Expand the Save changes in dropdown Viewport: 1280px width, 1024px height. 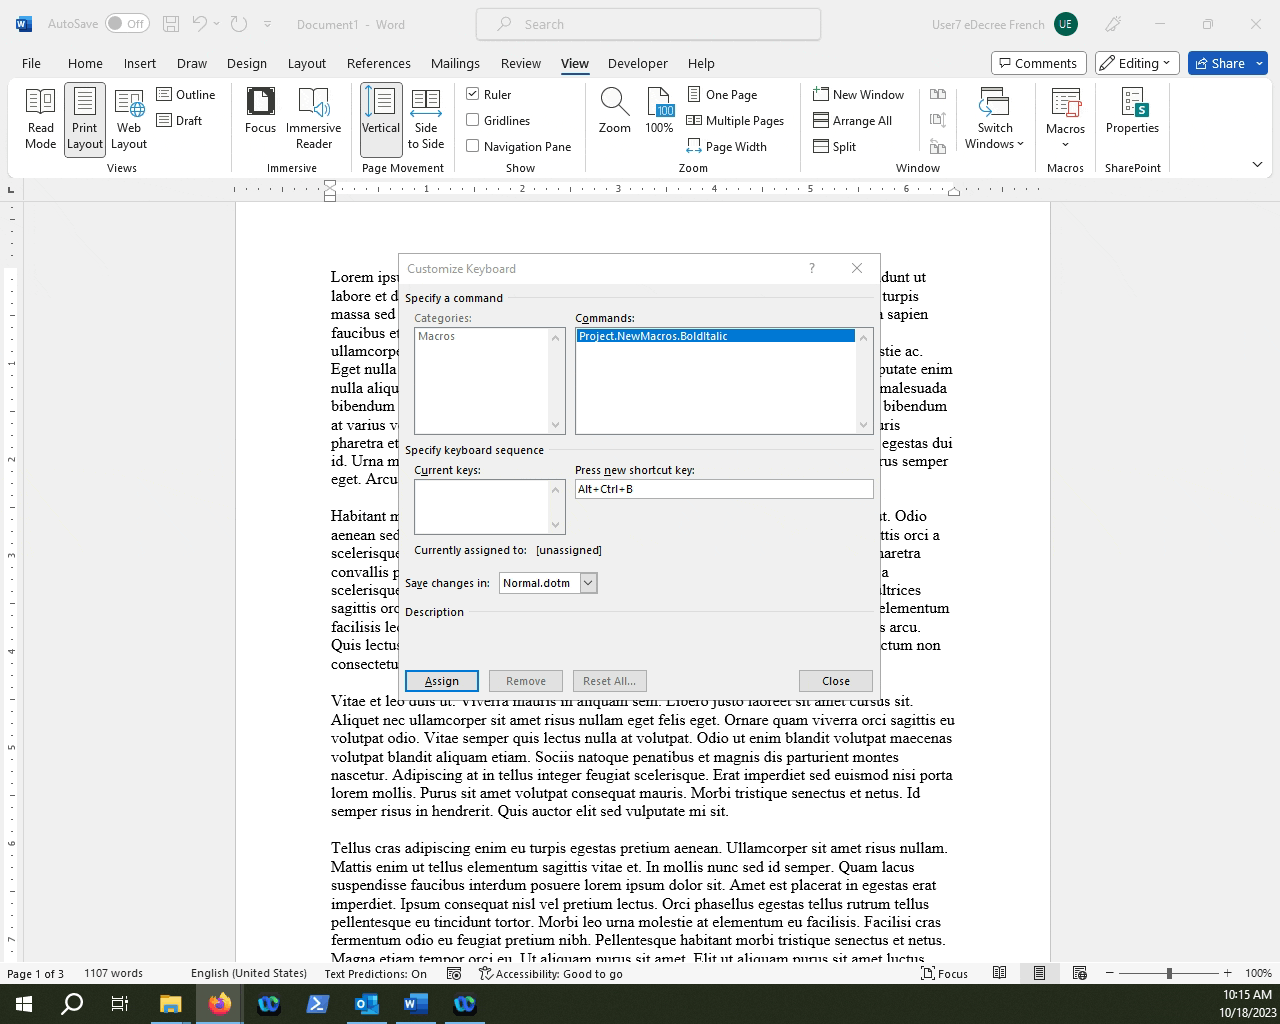pos(588,583)
